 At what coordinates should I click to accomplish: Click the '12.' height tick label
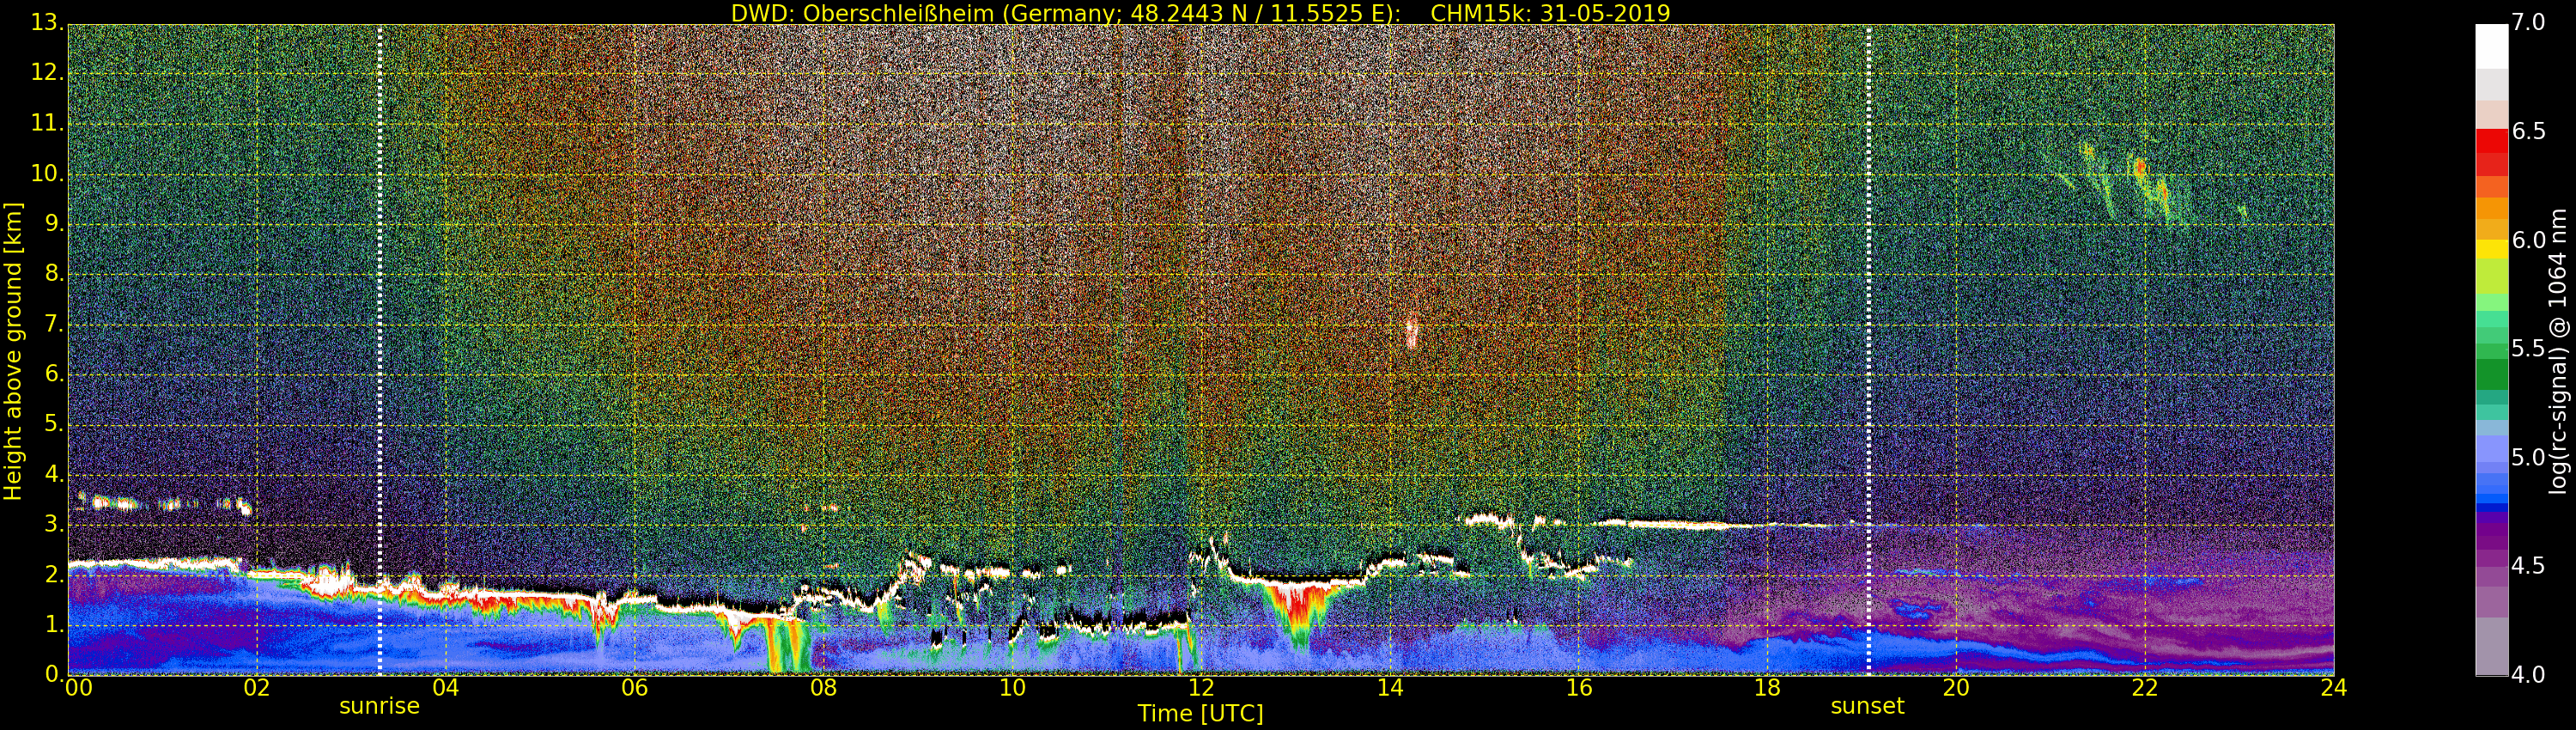(47, 73)
